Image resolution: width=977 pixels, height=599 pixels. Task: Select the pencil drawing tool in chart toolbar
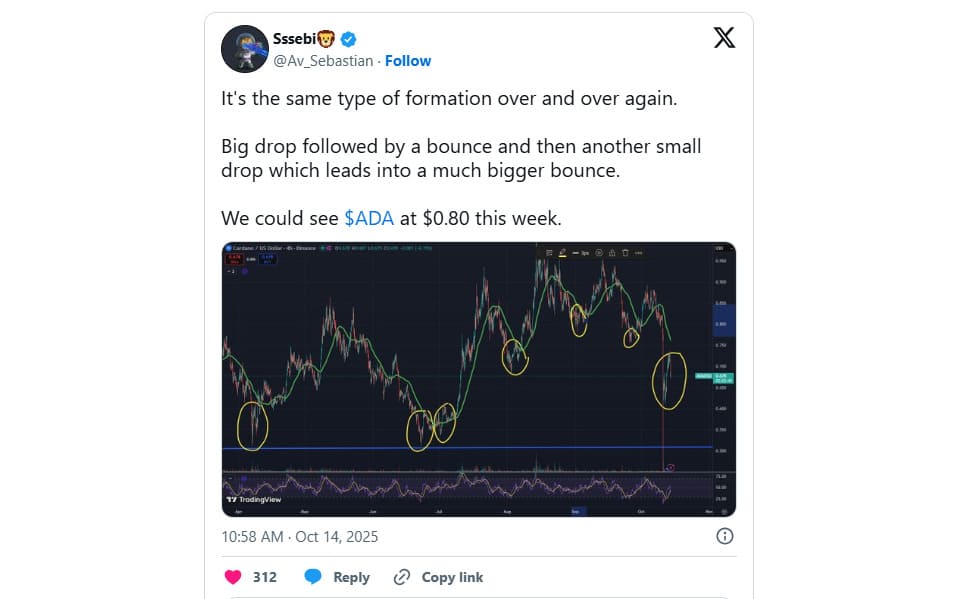563,252
